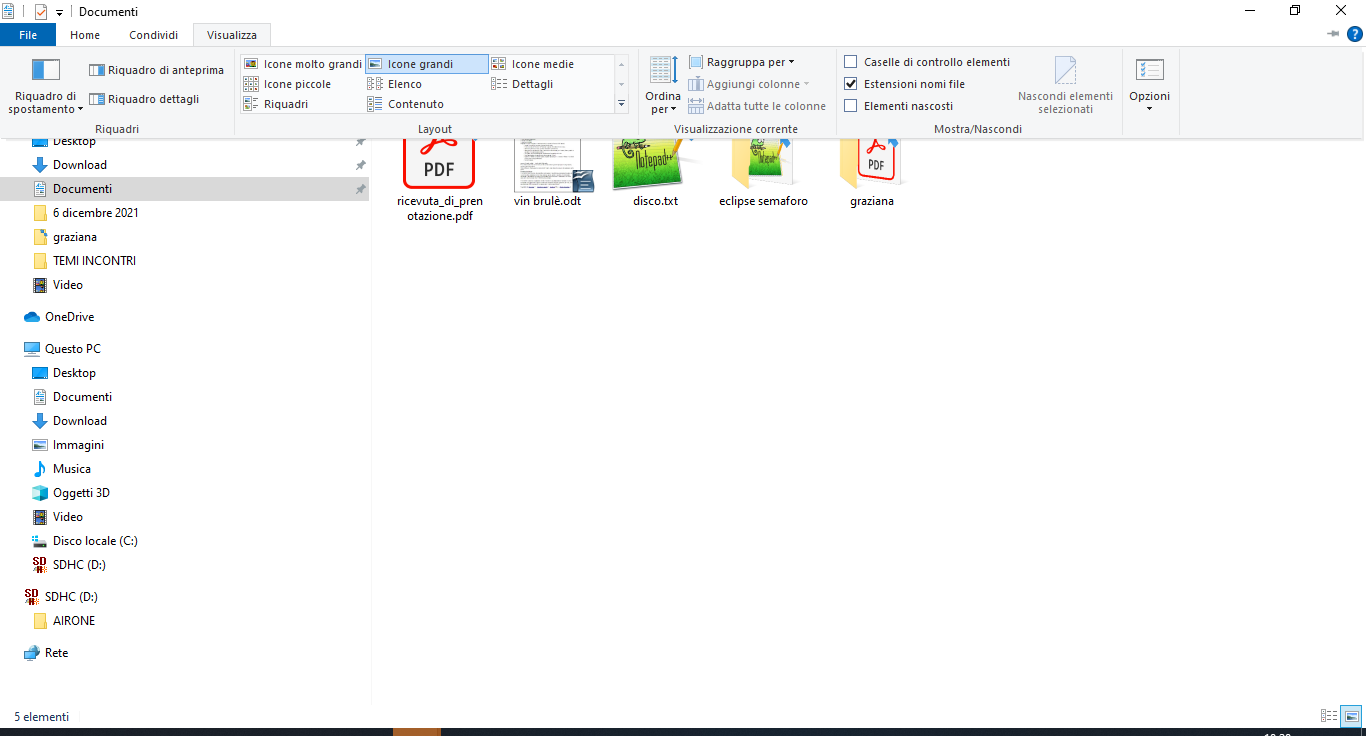Image resolution: width=1366 pixels, height=736 pixels.
Task: Click the Oggetti 3D cube icon
Action: 40,493
